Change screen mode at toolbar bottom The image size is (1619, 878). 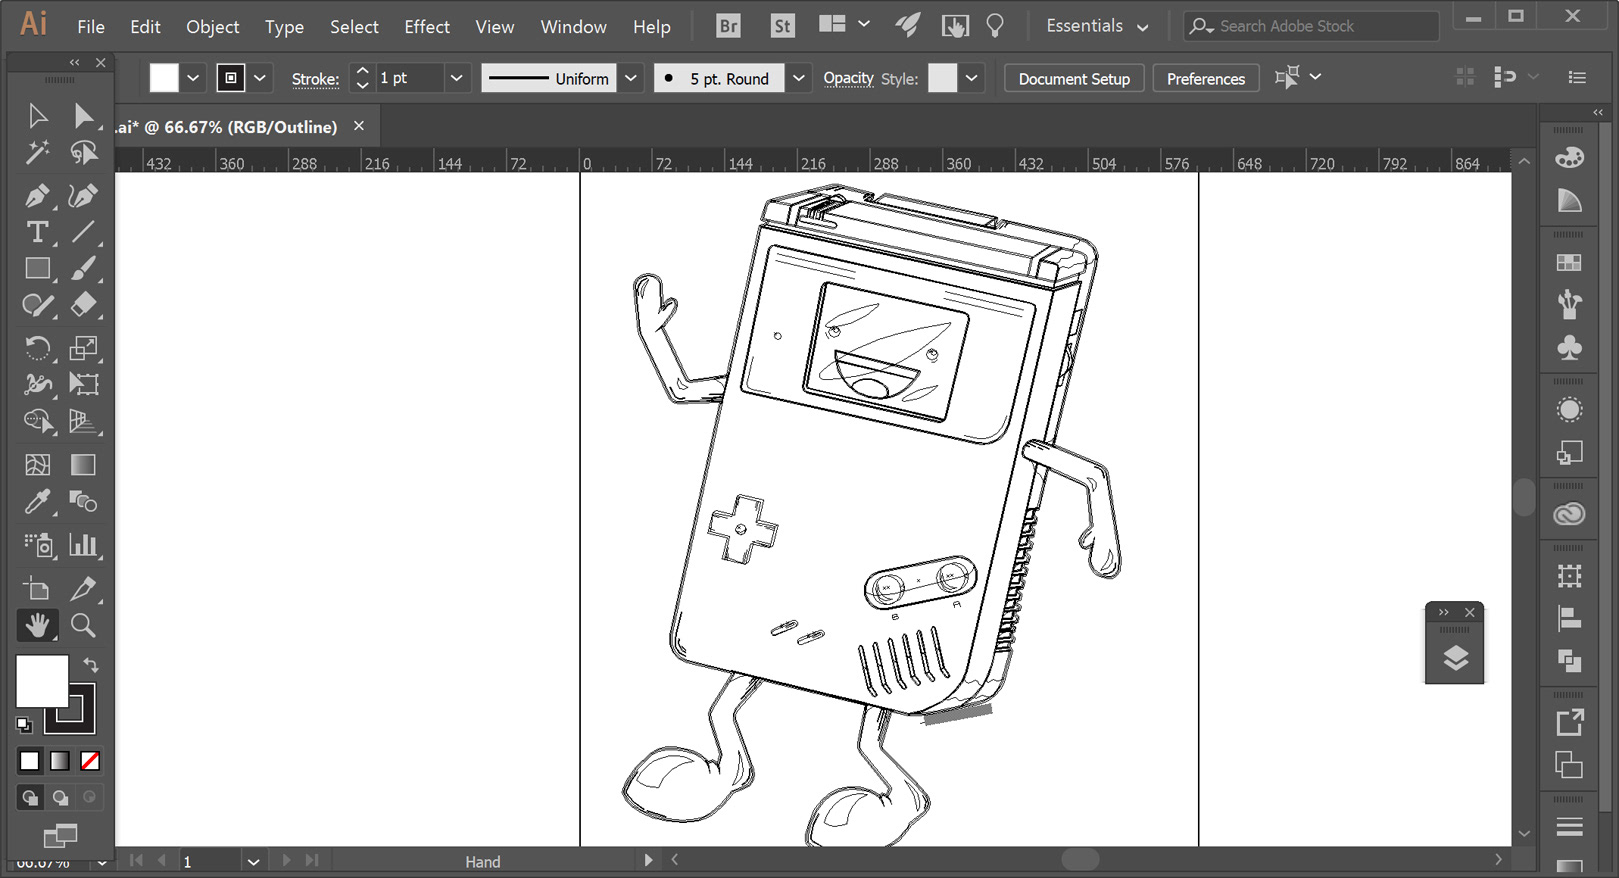(60, 834)
